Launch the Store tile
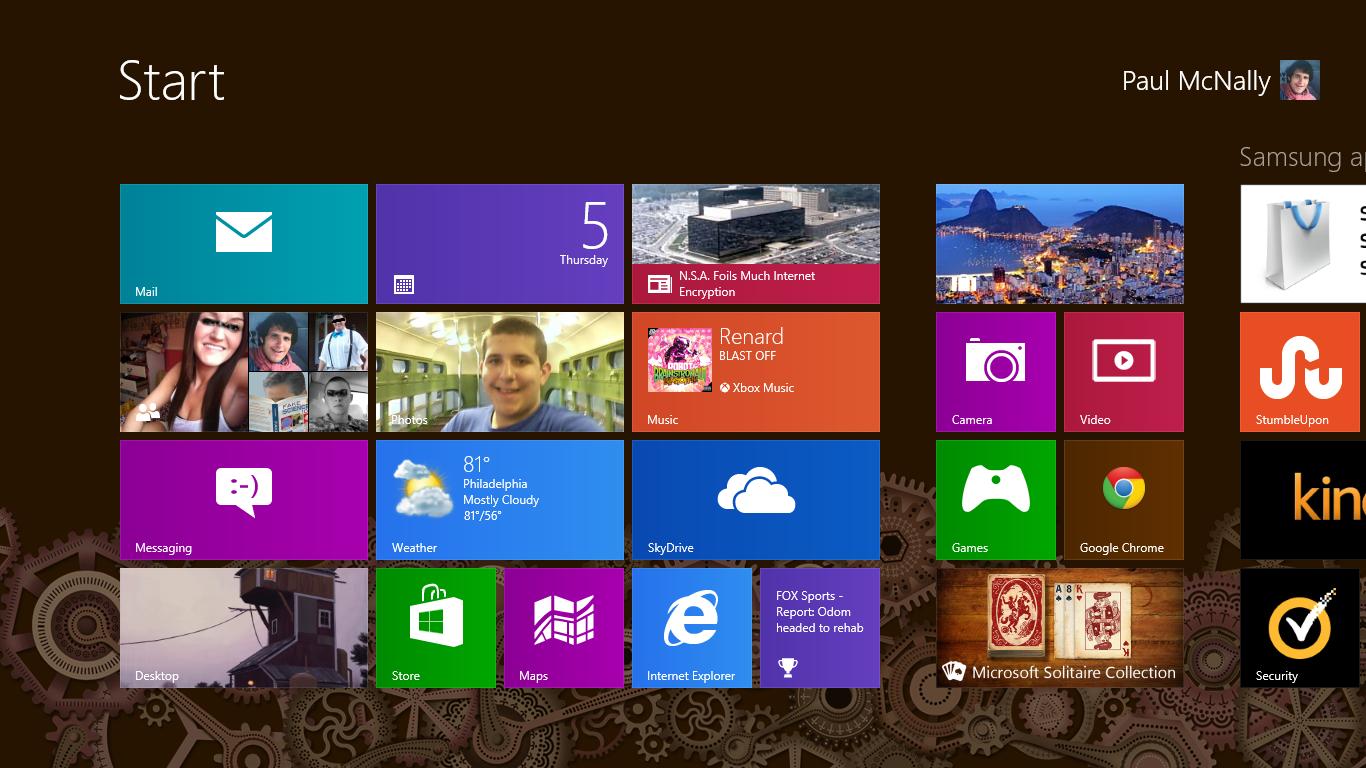This screenshot has width=1366, height=768. 436,628
